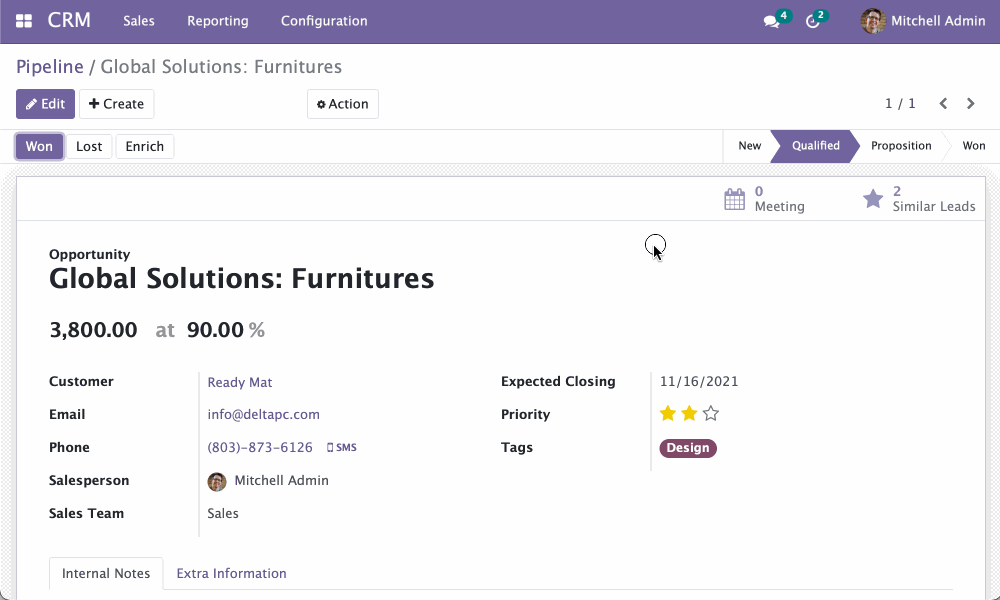1000x600 pixels.
Task: Open the Action dropdown
Action: 343,104
